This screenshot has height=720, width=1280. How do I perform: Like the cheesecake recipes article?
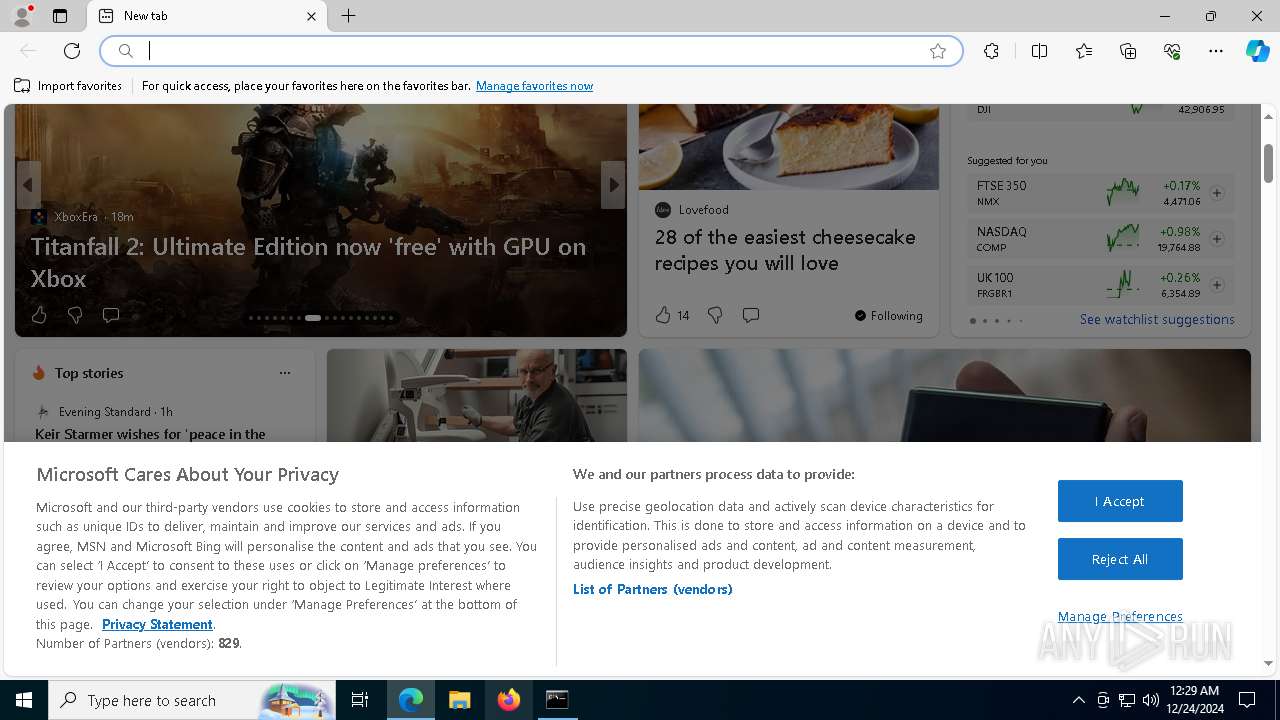point(663,315)
